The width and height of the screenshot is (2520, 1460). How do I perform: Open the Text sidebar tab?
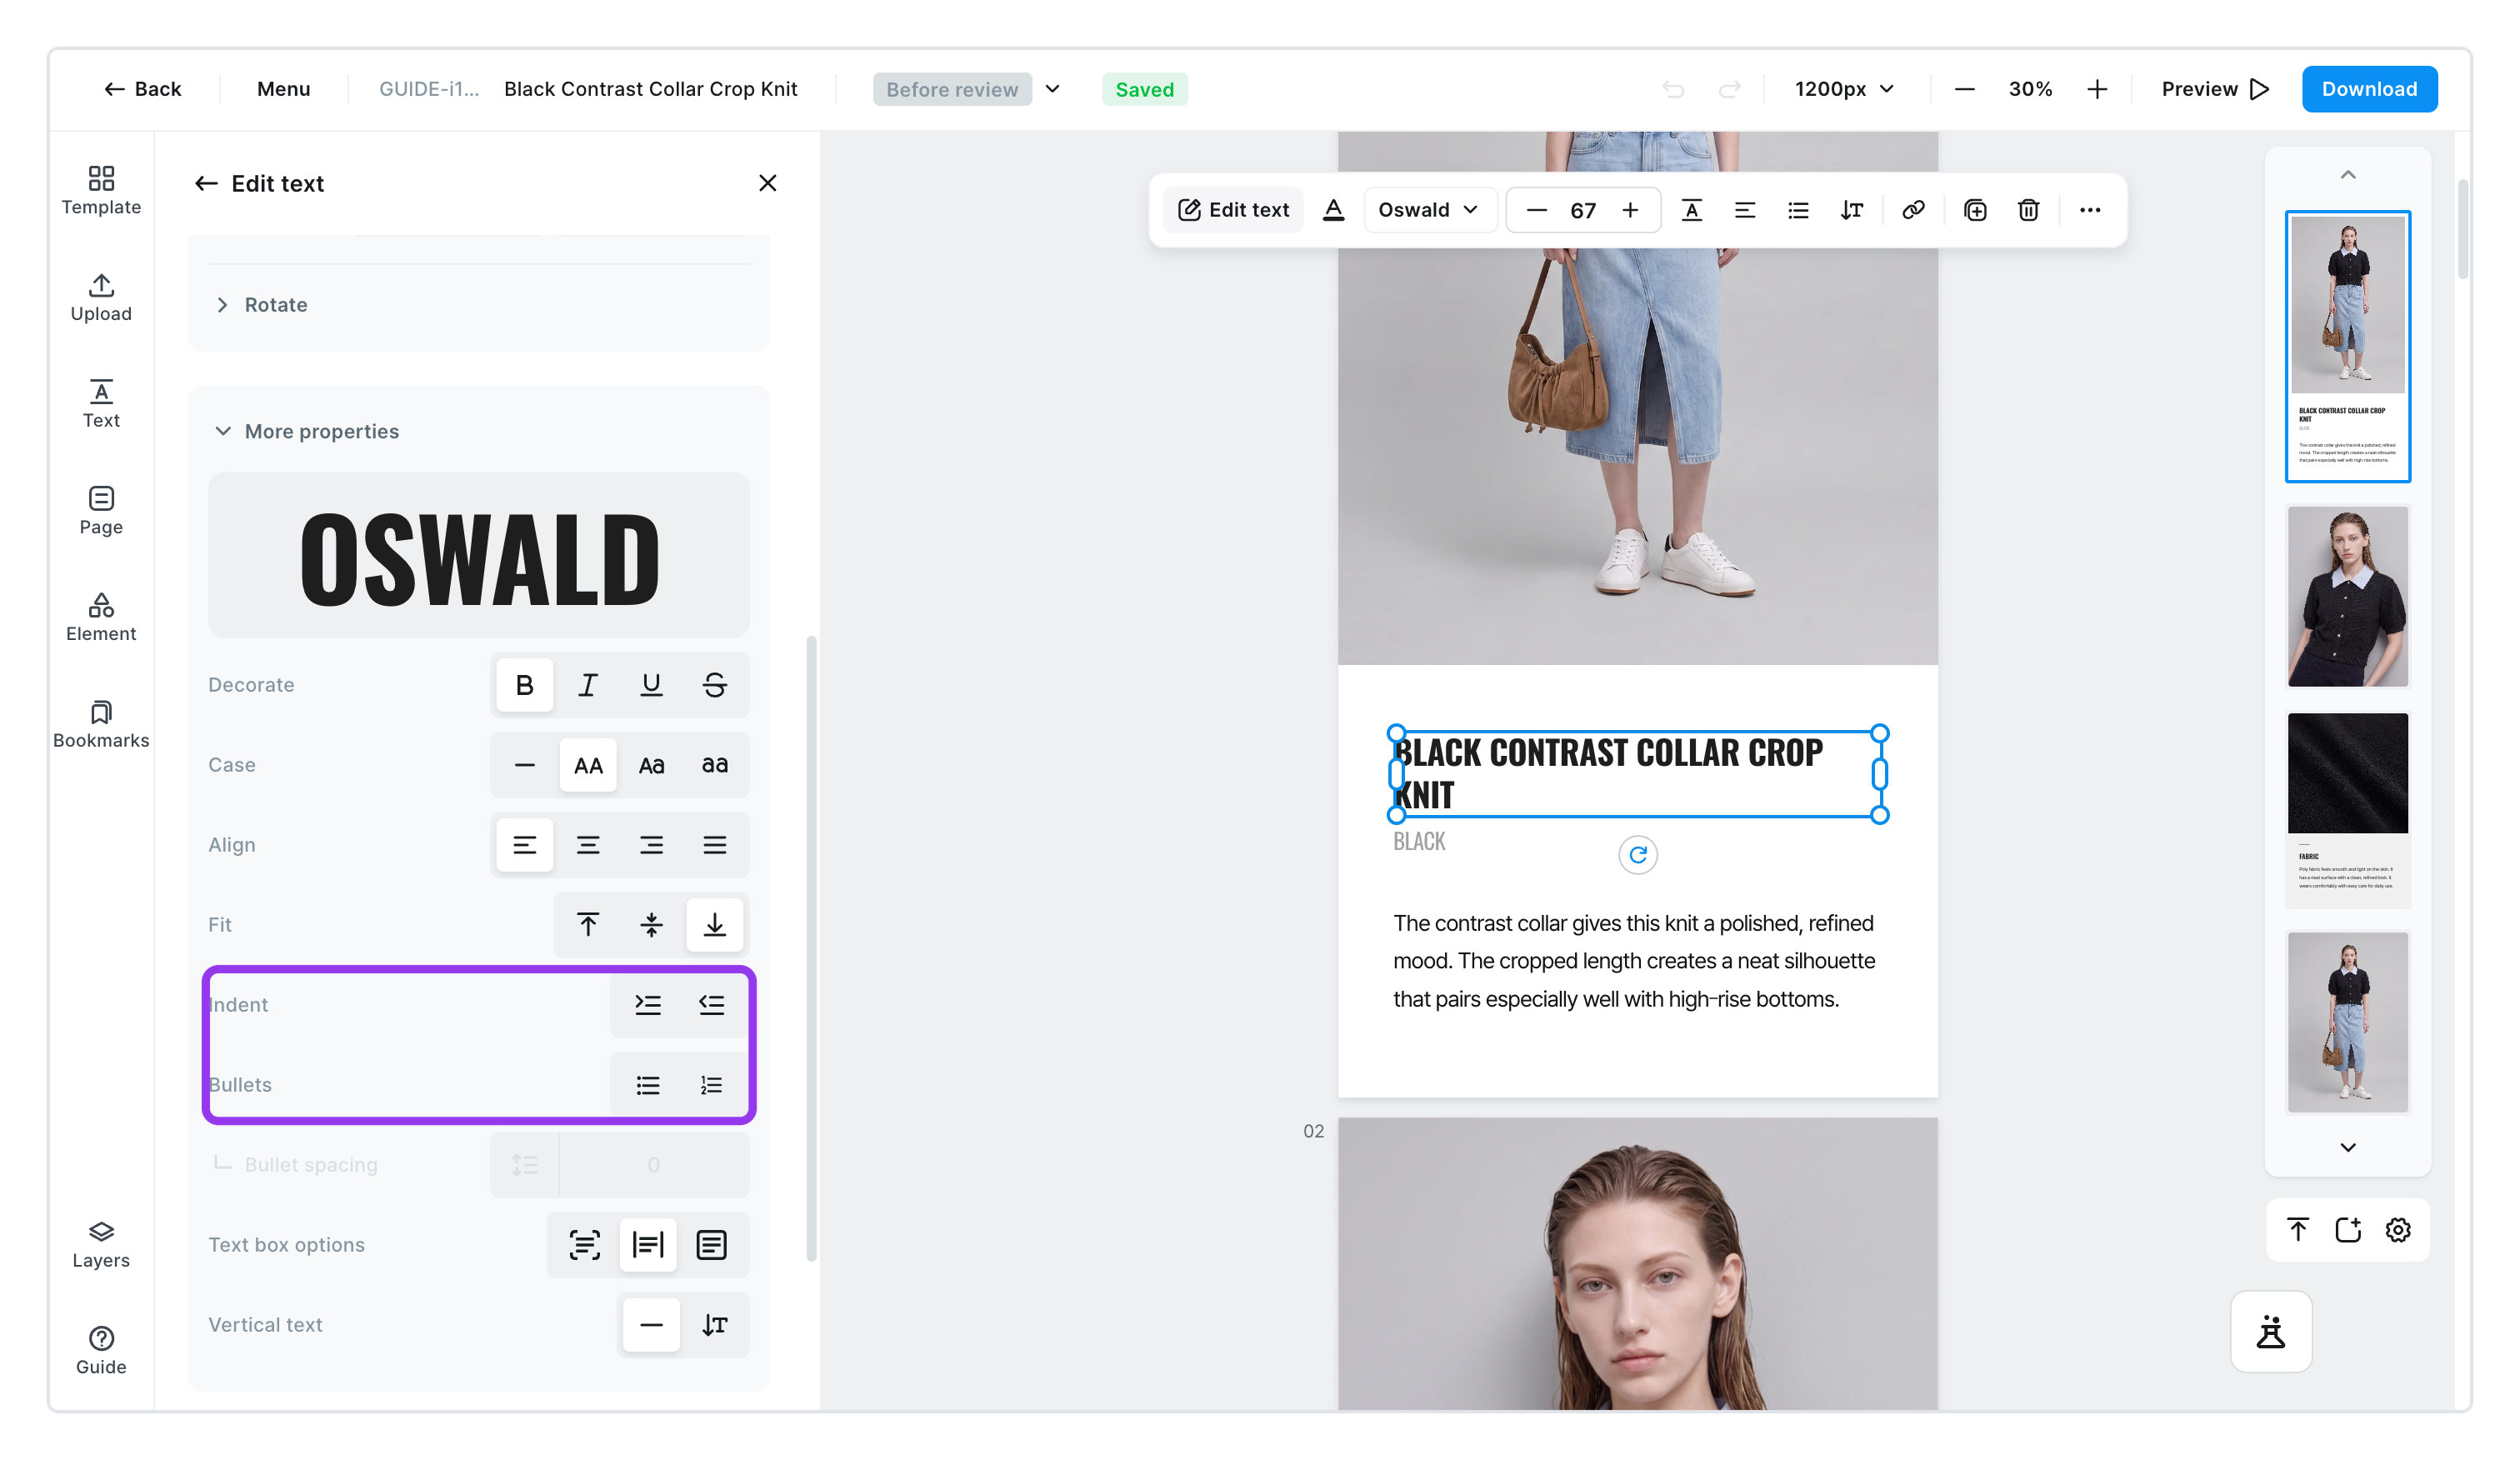click(x=101, y=404)
